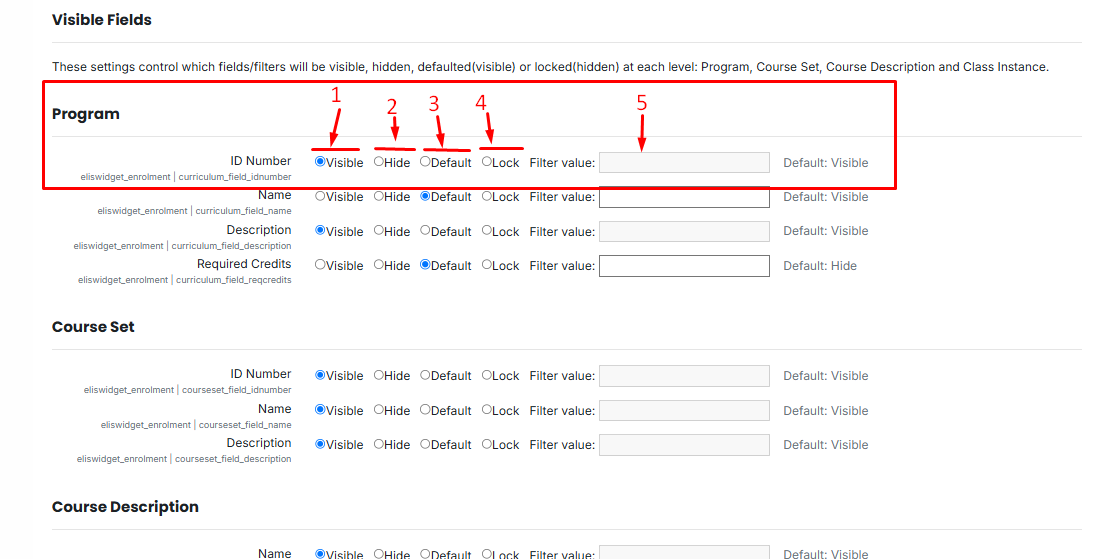Image resolution: width=1103 pixels, height=559 pixels.
Task: Select Visible for Program ID Number
Action: [x=320, y=162]
